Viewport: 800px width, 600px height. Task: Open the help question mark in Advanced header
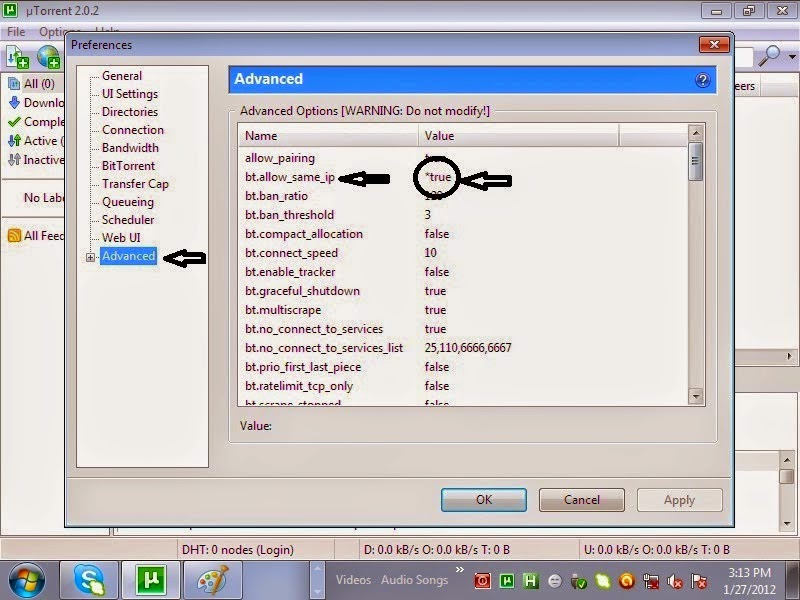coord(703,80)
